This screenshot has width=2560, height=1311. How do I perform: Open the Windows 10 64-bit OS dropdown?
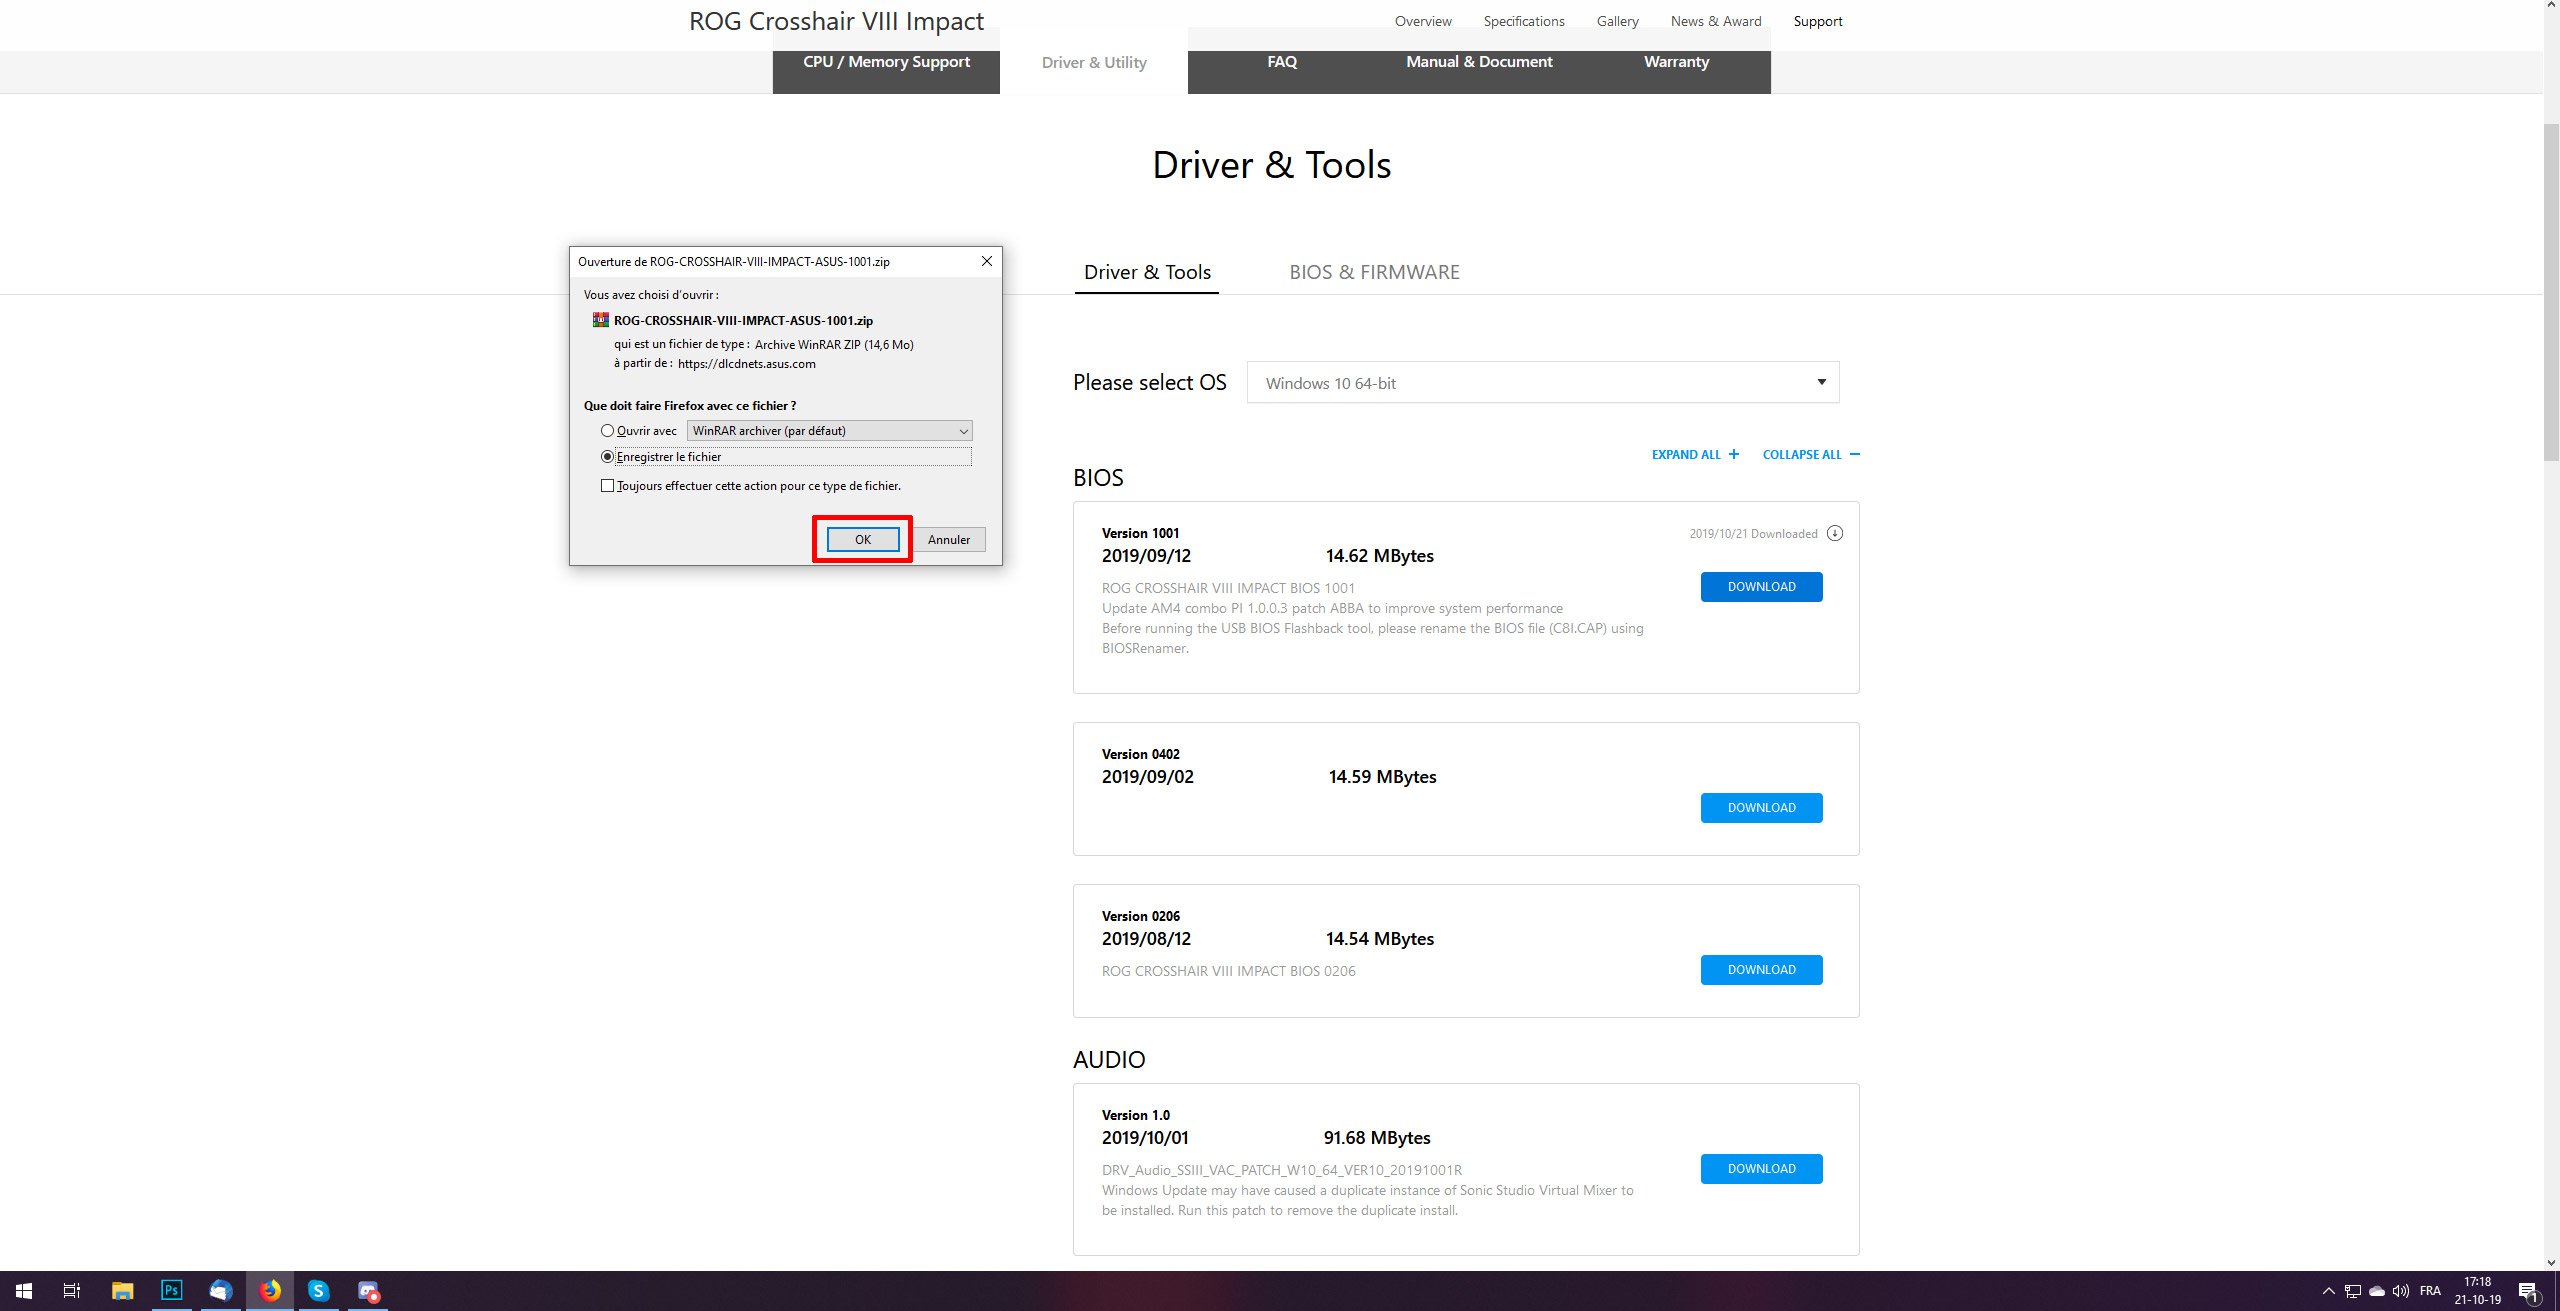pos(1542,383)
